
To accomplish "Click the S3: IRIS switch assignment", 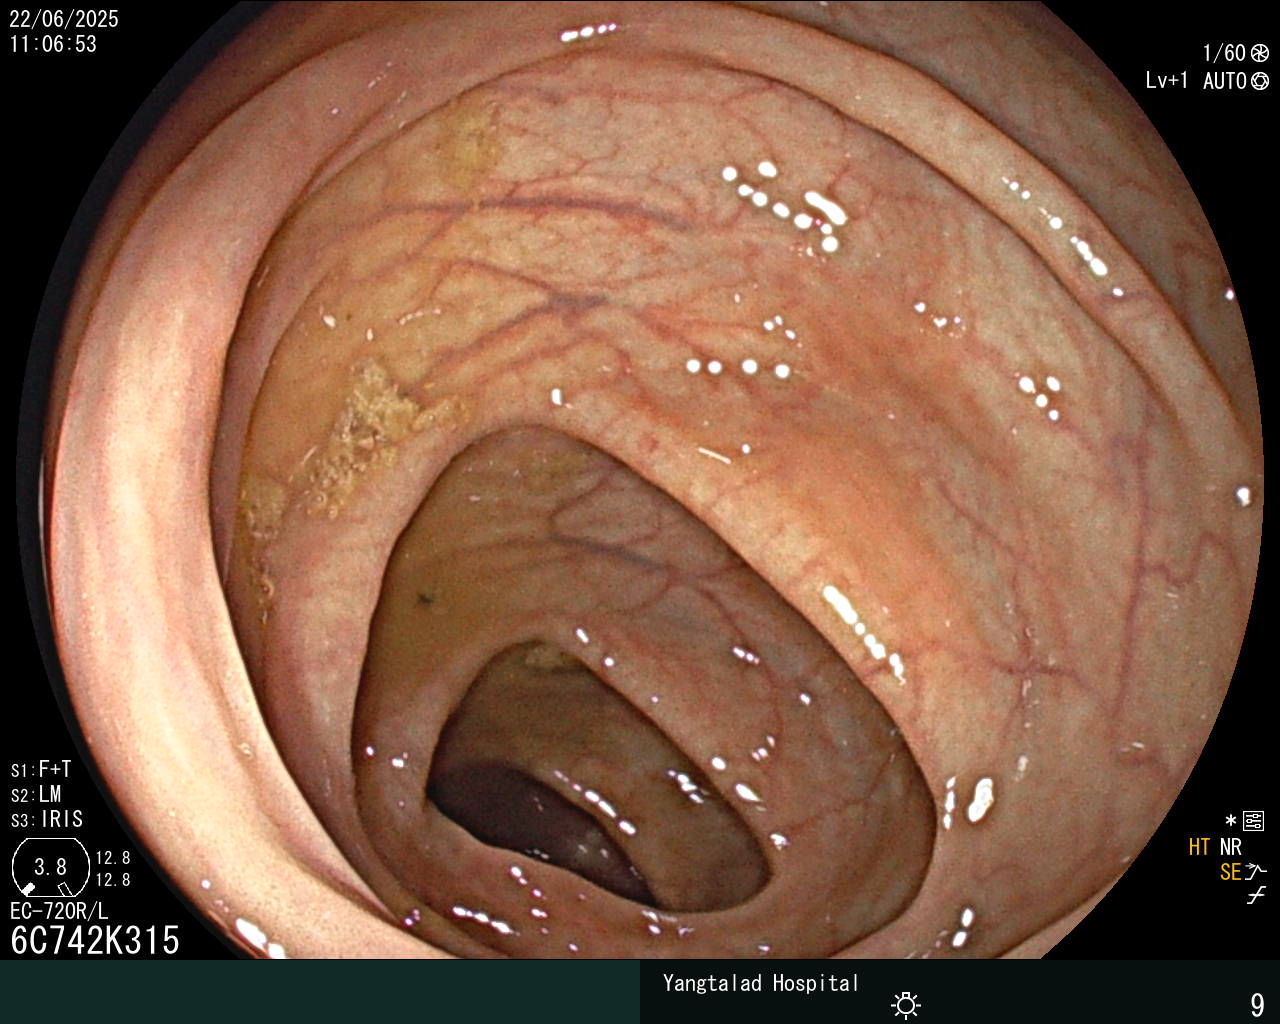I will 47,819.
